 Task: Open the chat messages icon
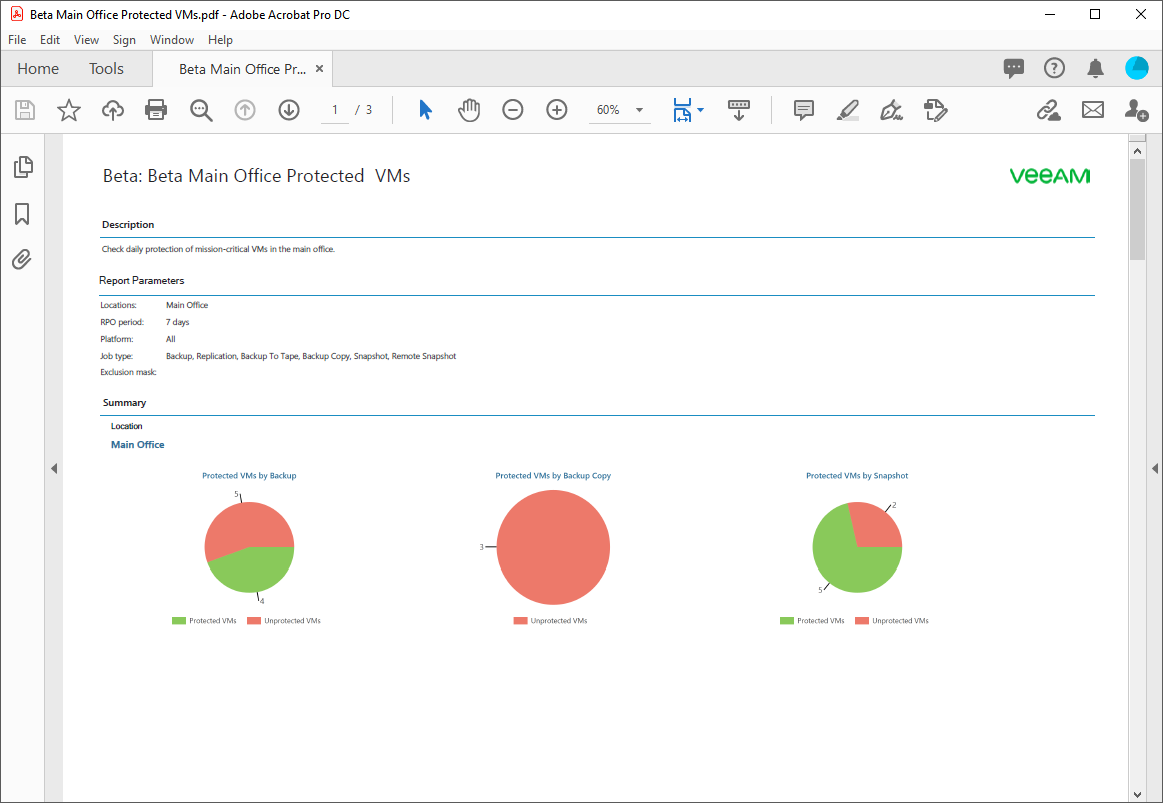click(1013, 68)
